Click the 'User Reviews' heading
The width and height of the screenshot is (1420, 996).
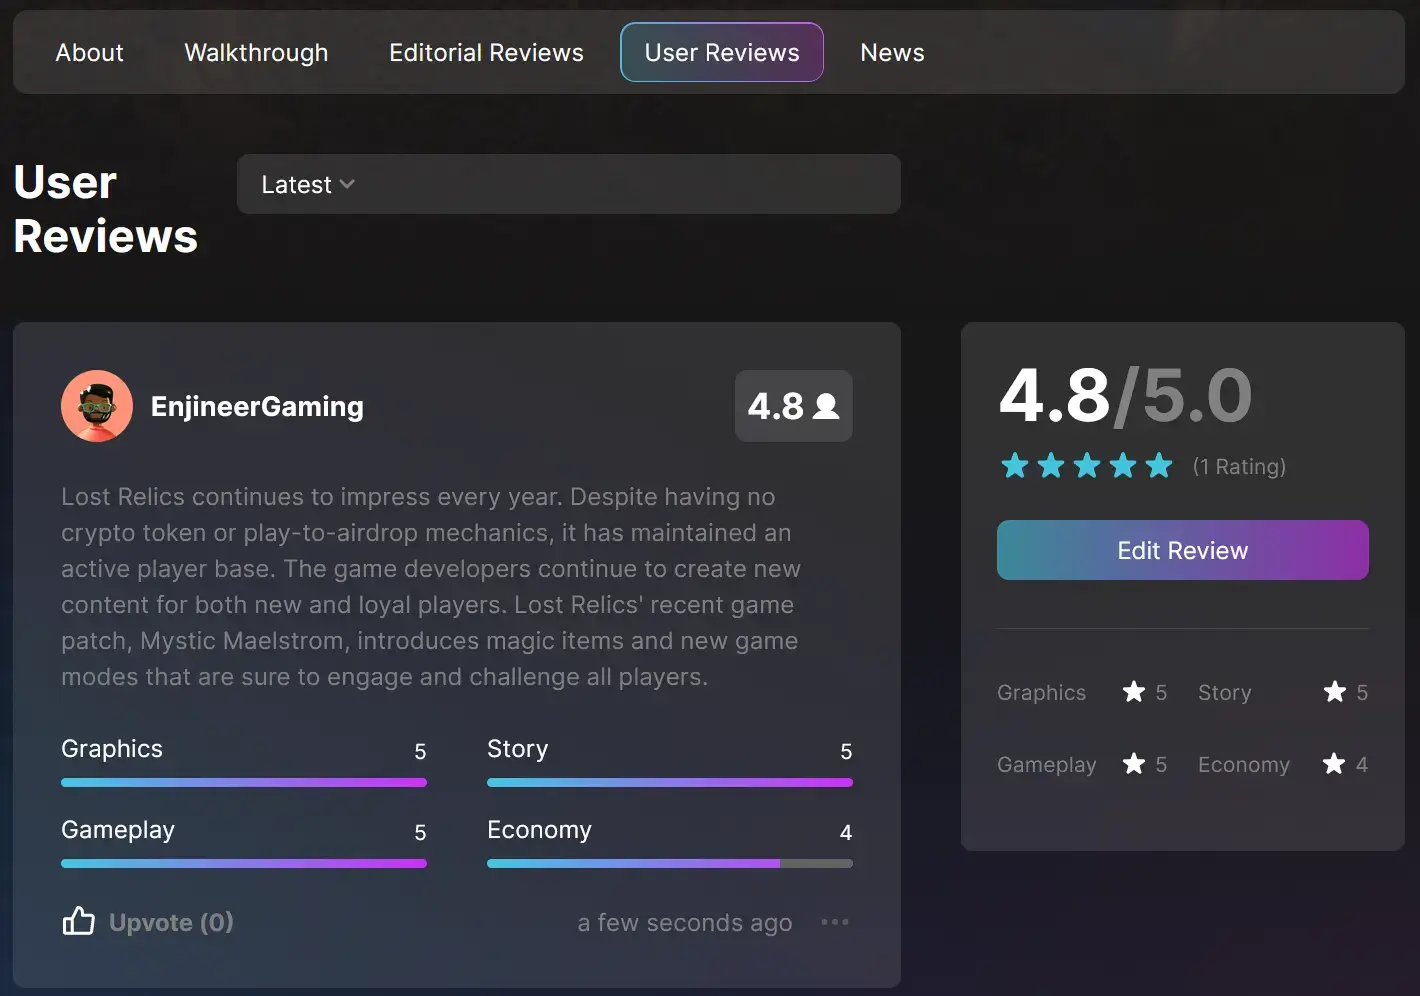click(106, 209)
